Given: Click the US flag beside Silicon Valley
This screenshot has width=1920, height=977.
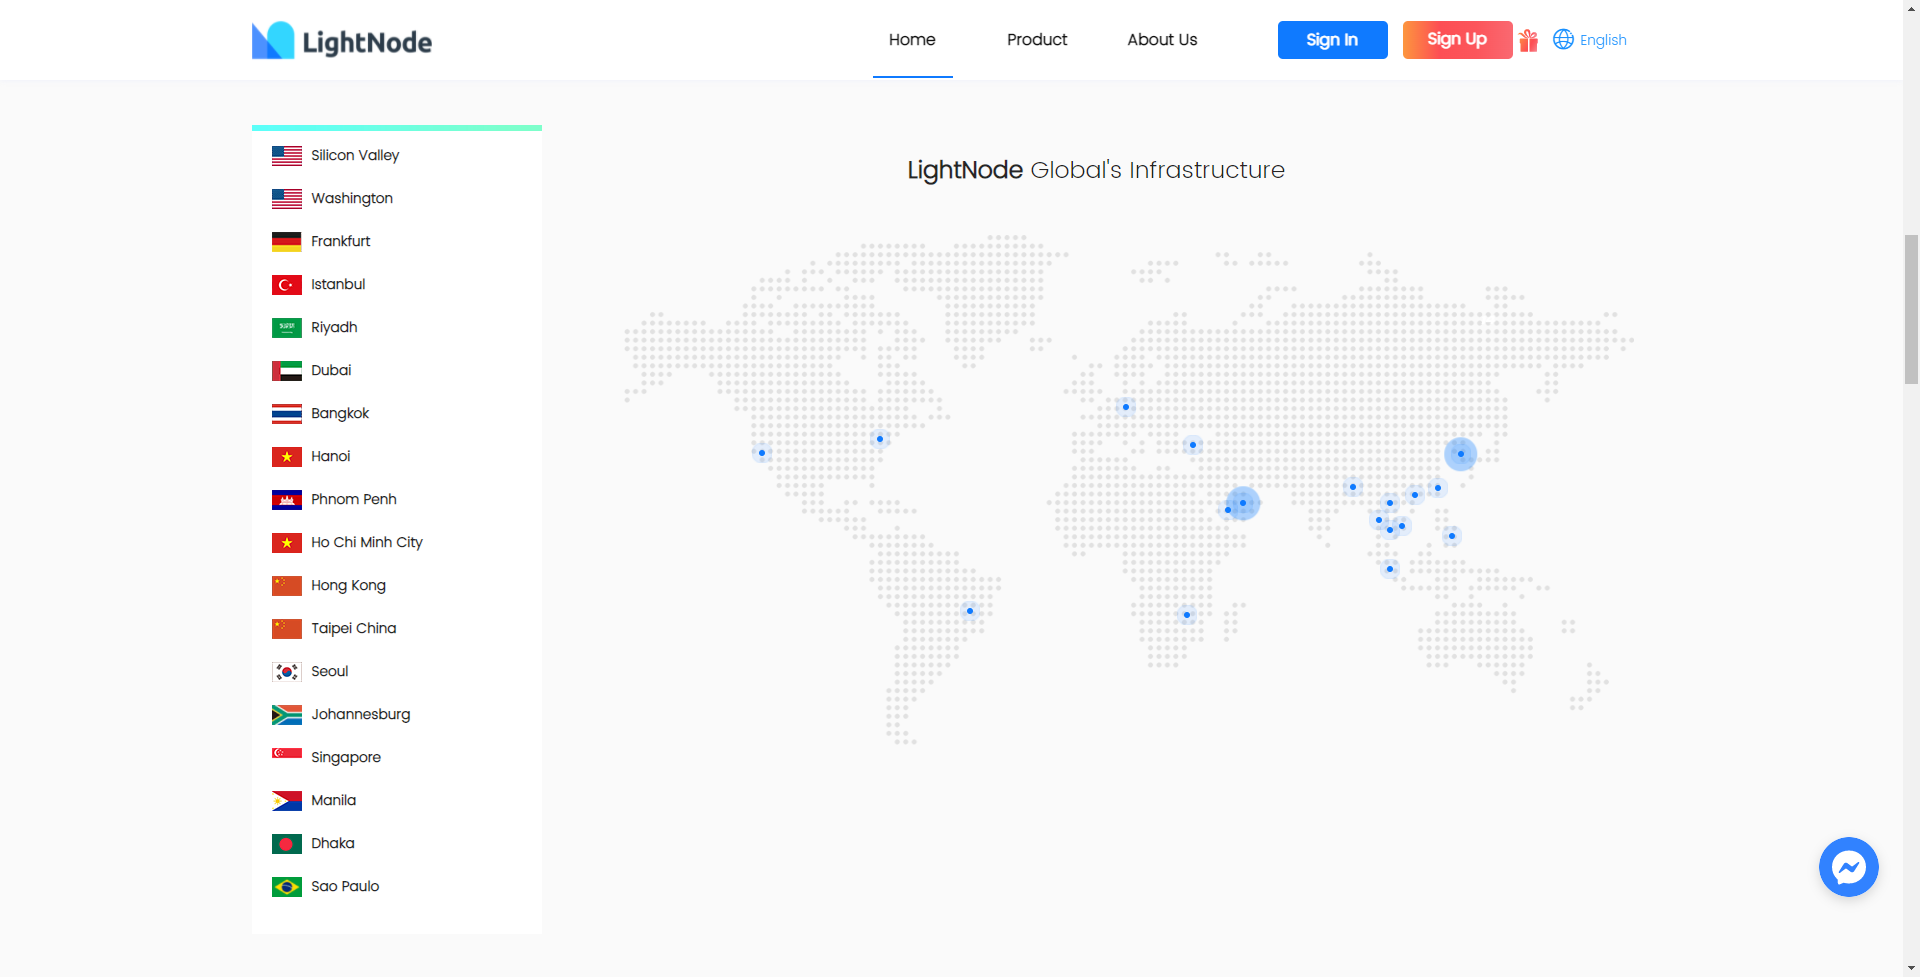Looking at the screenshot, I should tap(287, 156).
